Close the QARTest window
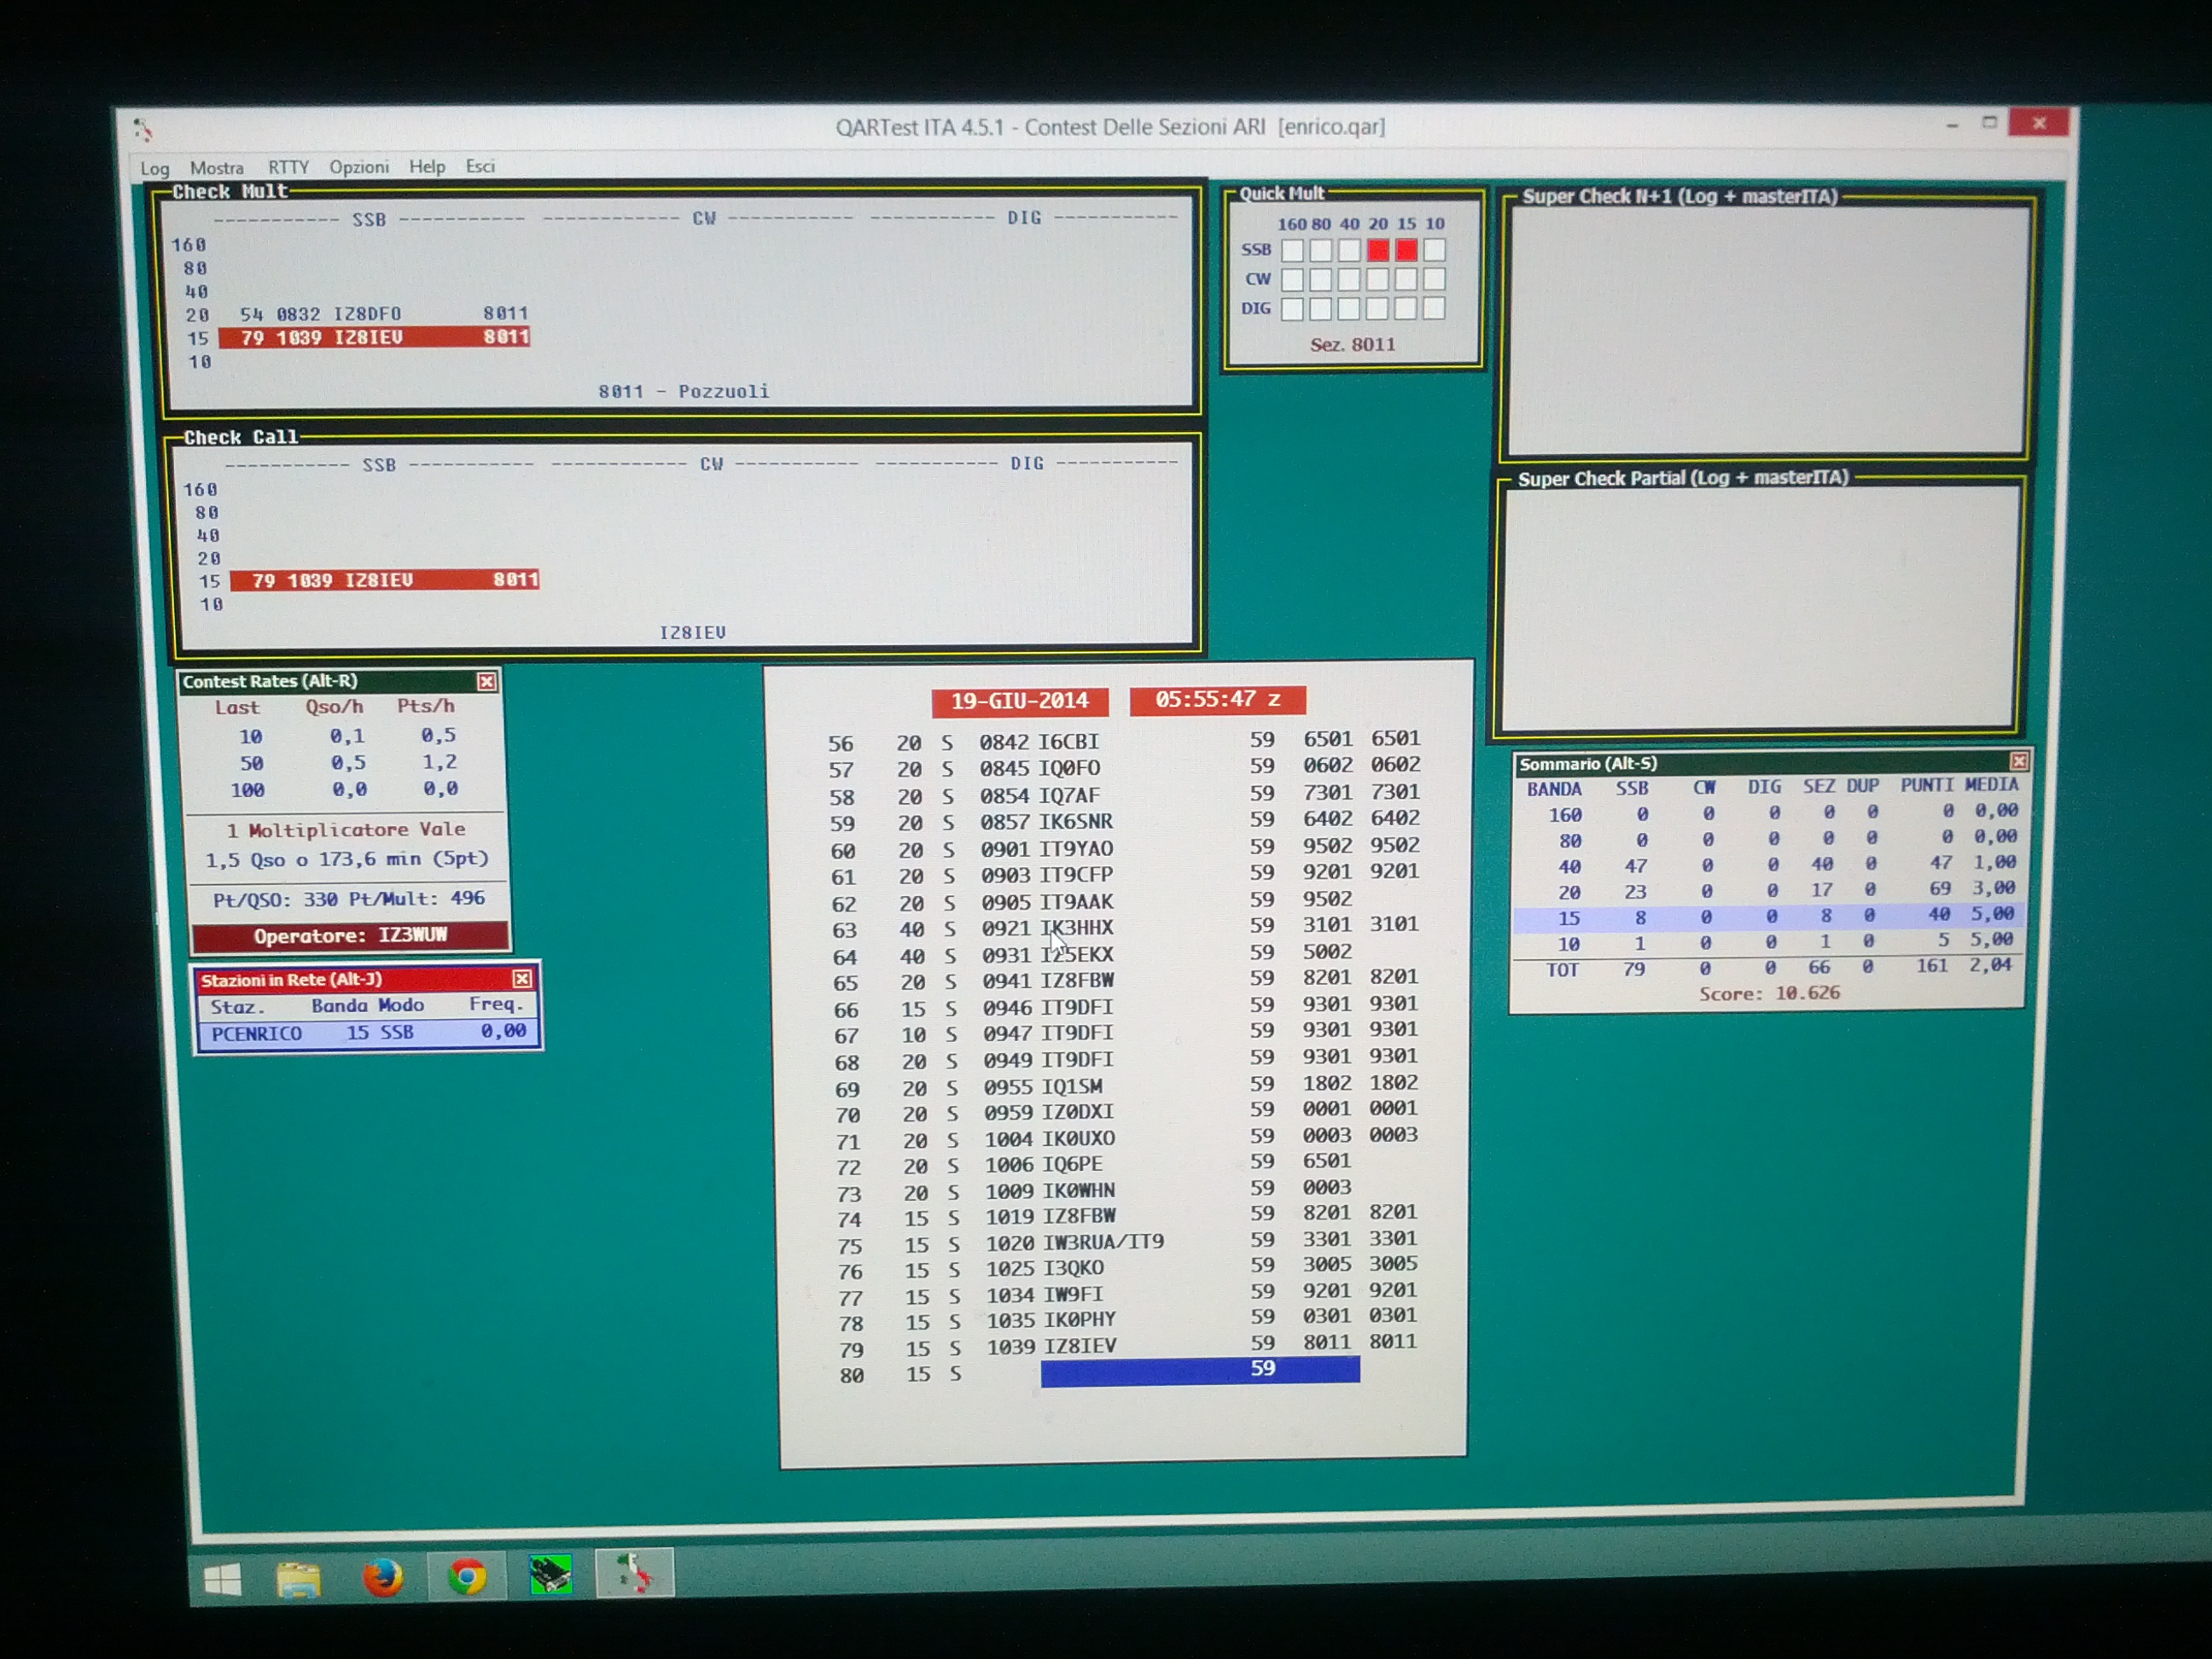The height and width of the screenshot is (1659, 2212). tap(2039, 122)
